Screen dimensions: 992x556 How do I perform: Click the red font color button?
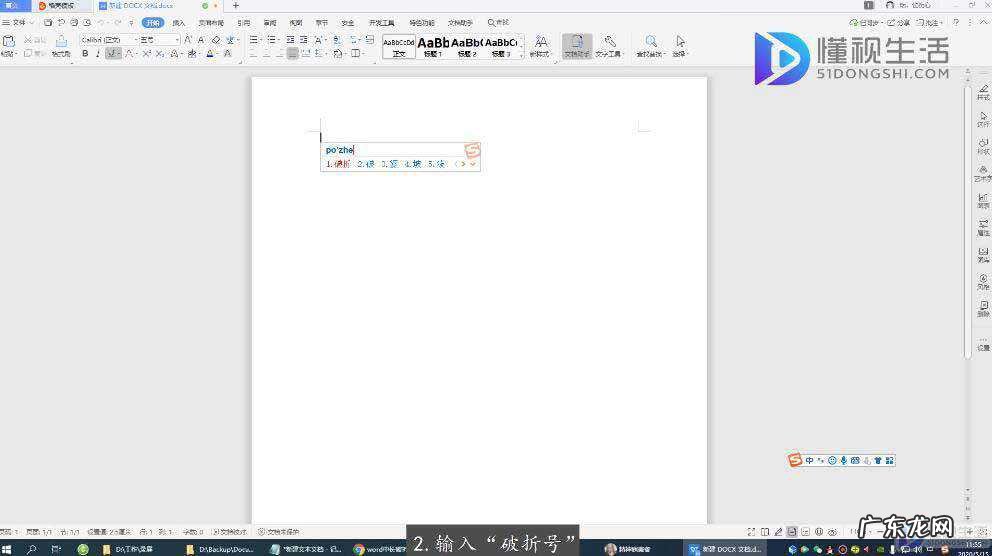211,53
